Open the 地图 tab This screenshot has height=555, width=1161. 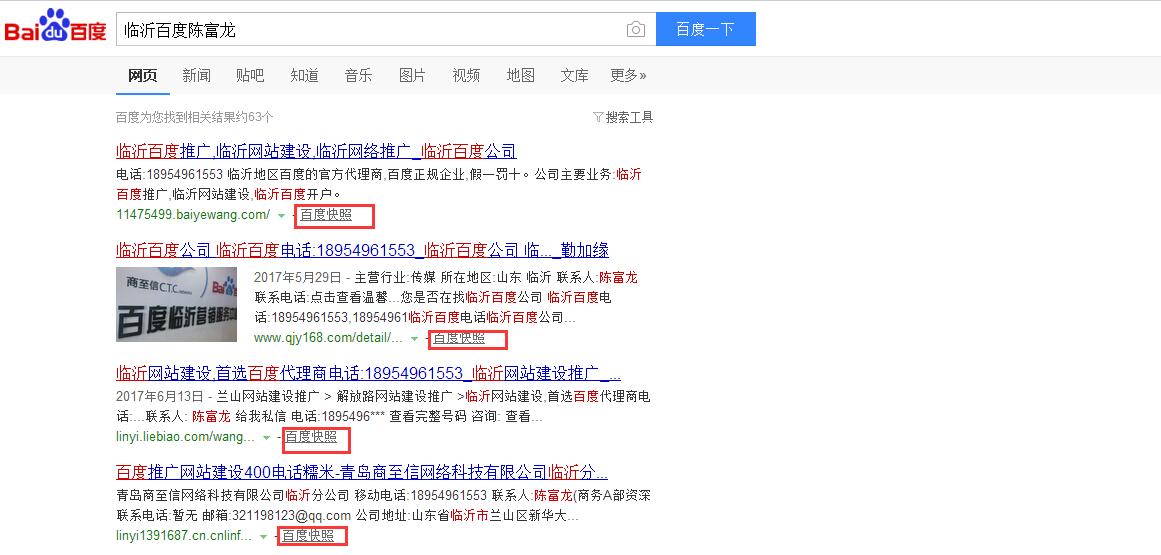point(521,75)
